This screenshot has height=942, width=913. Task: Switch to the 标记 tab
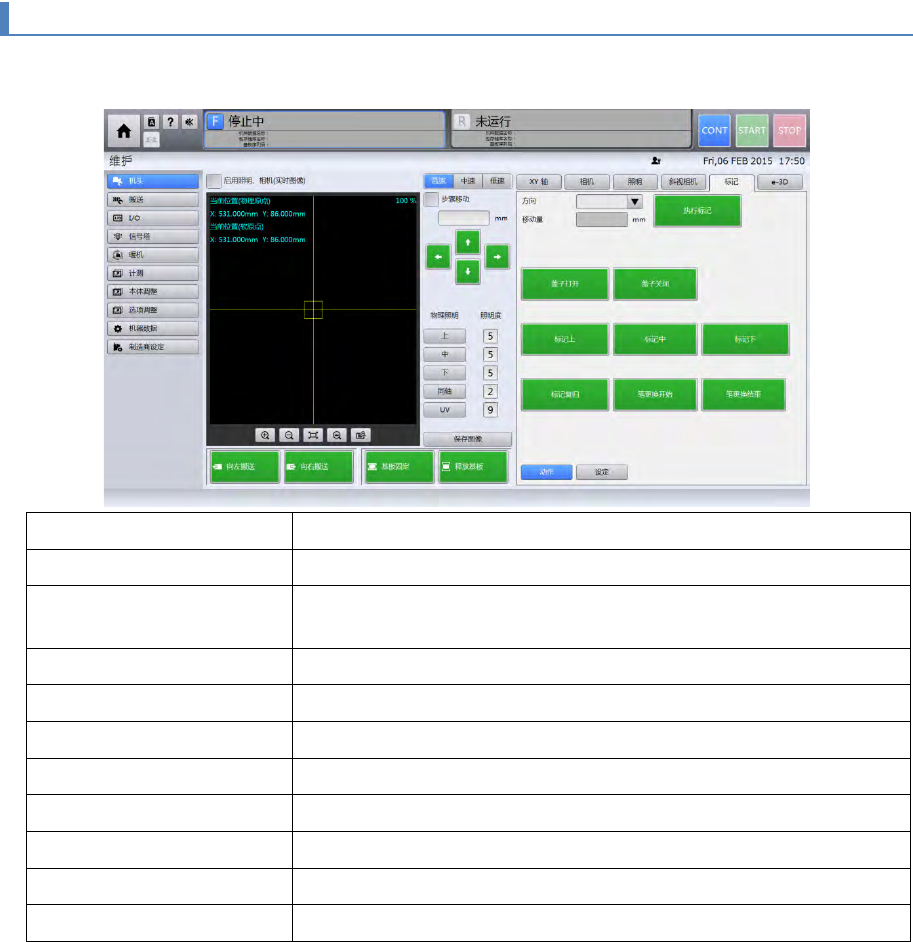[x=732, y=181]
